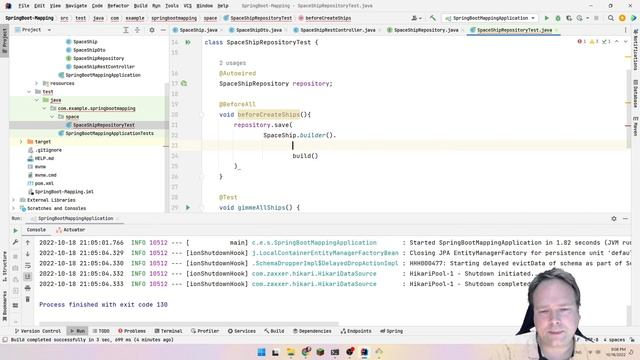
Task: Open IDE and project settings orange icon
Action: click(622, 18)
